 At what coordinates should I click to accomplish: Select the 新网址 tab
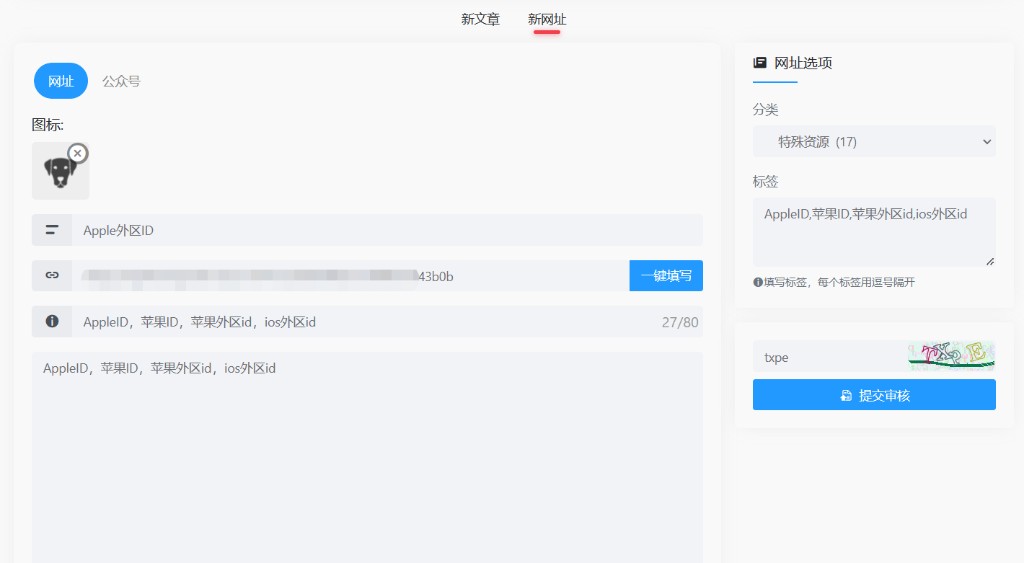pos(547,20)
